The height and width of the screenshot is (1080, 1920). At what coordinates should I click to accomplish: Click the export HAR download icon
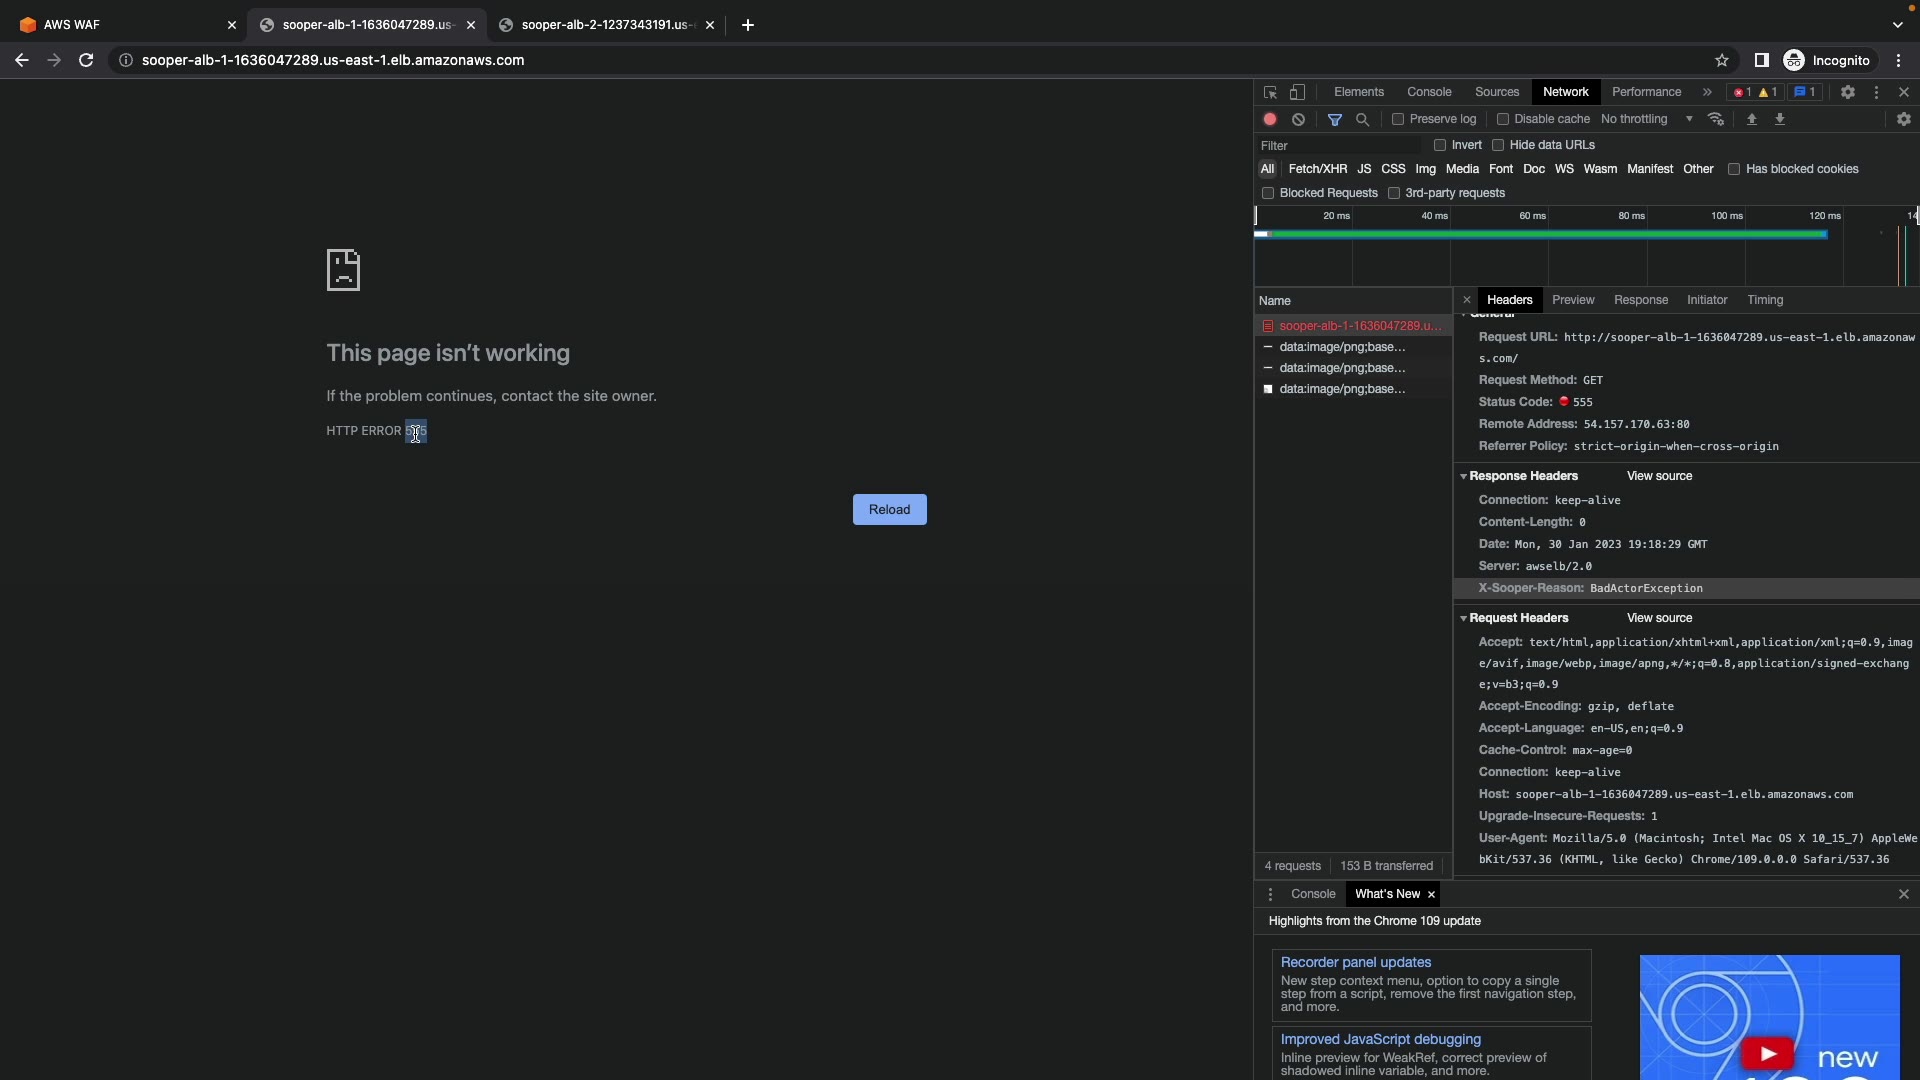pyautogui.click(x=1780, y=119)
